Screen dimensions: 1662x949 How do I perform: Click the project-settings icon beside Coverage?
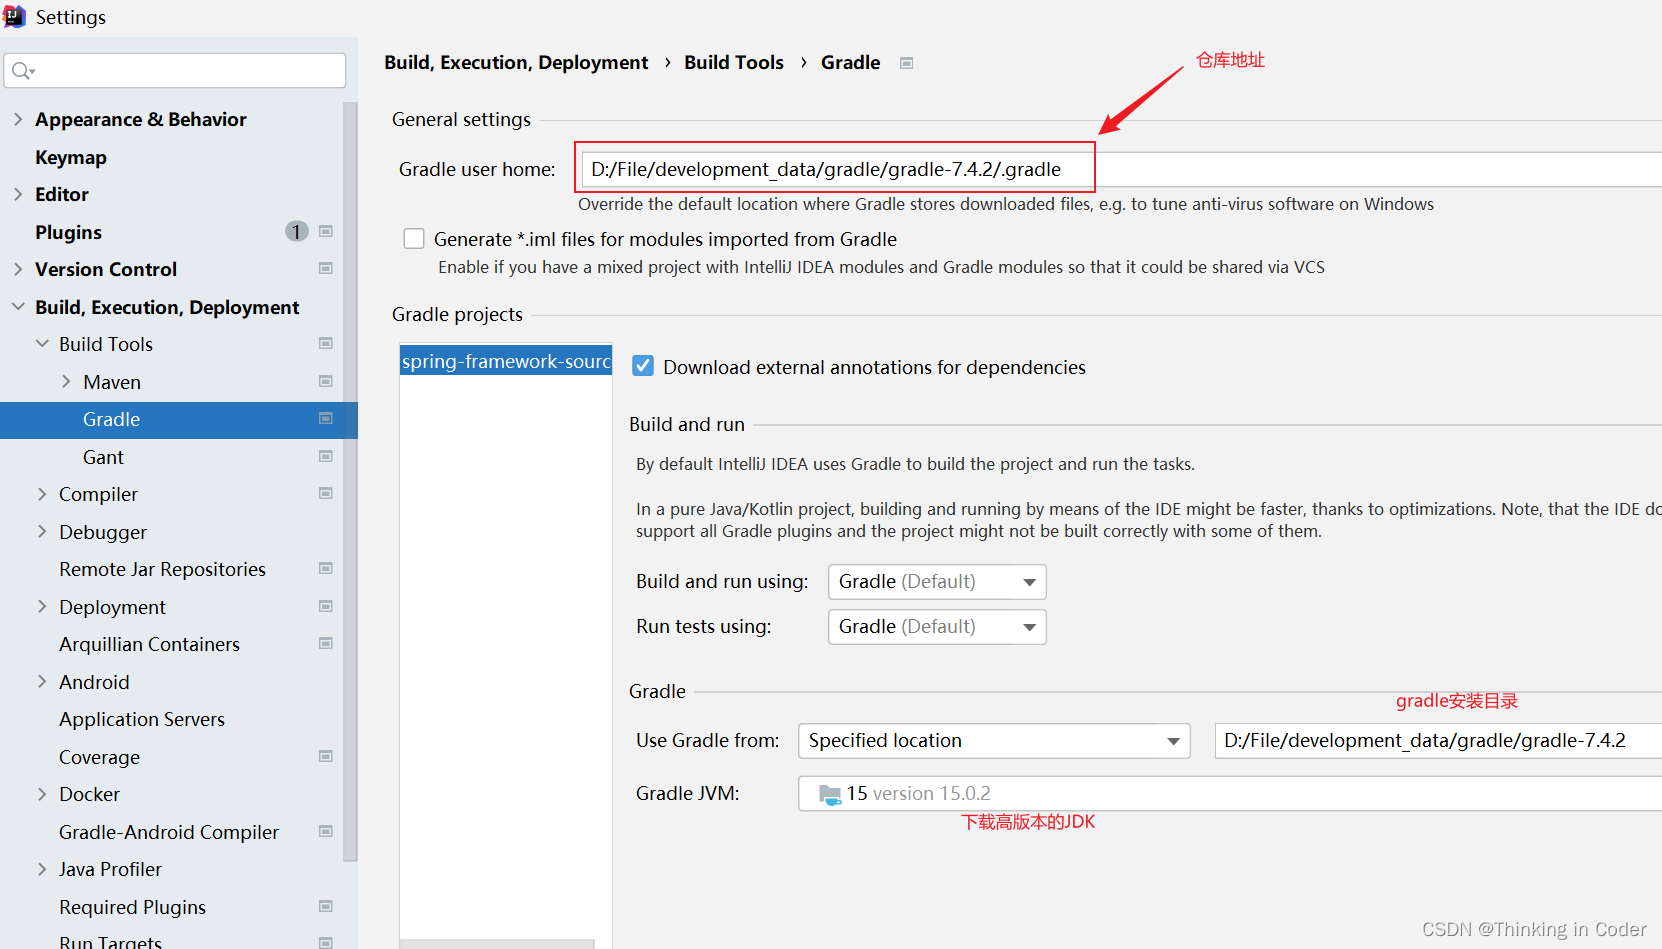[x=325, y=756]
